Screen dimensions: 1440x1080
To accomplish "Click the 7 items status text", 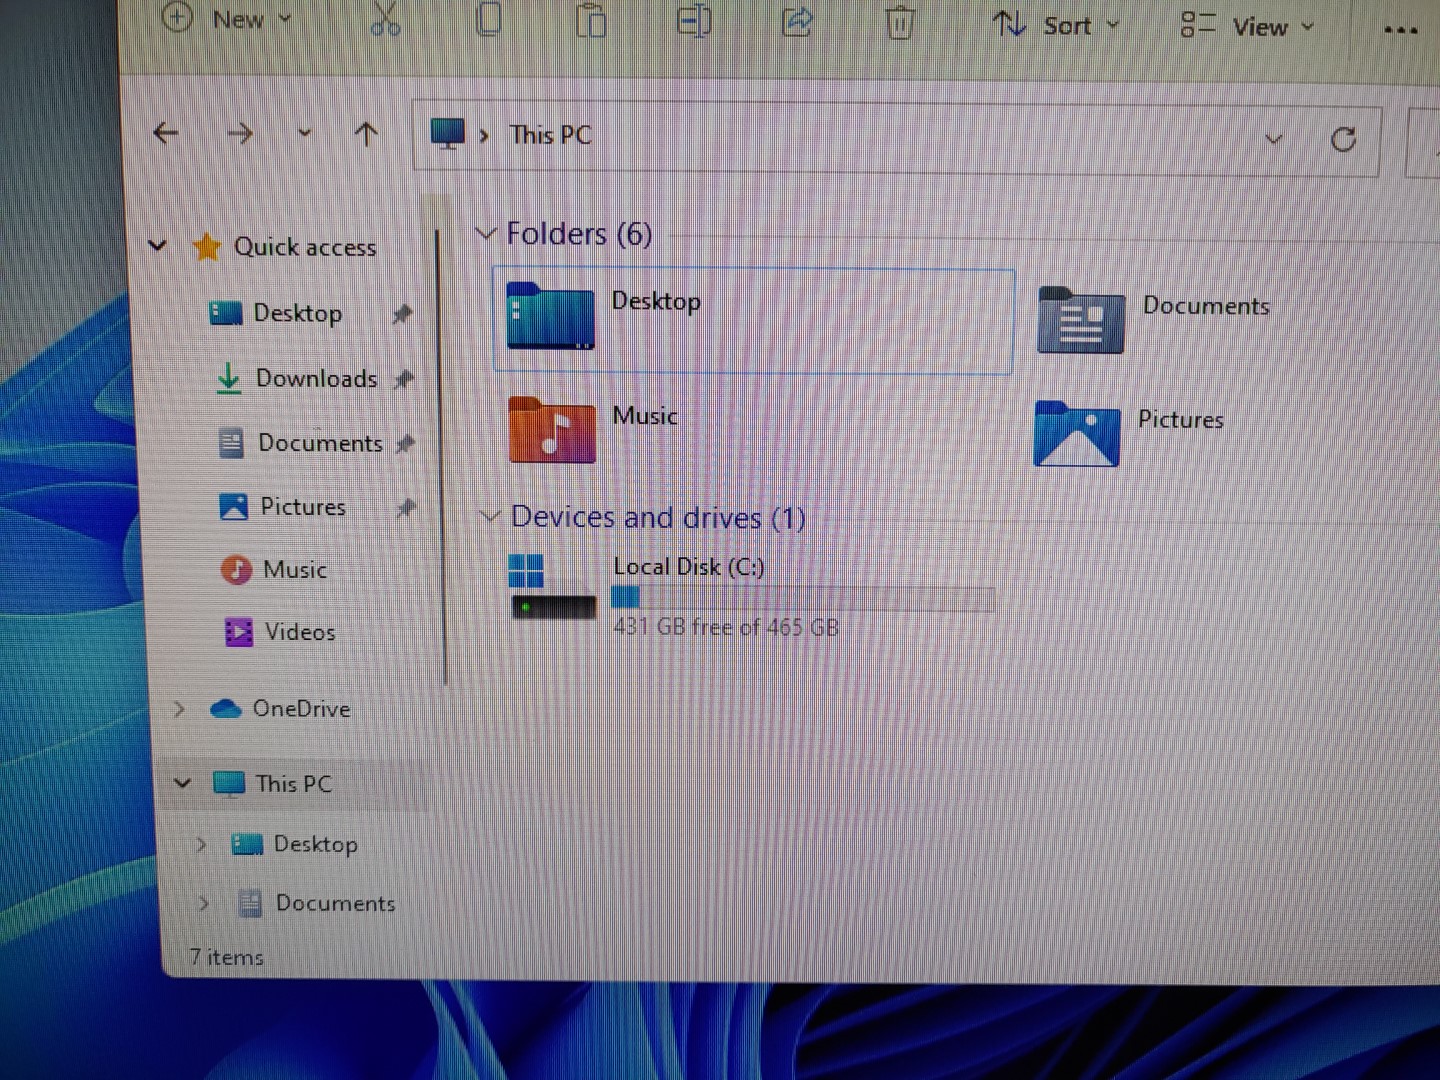I will [x=226, y=957].
